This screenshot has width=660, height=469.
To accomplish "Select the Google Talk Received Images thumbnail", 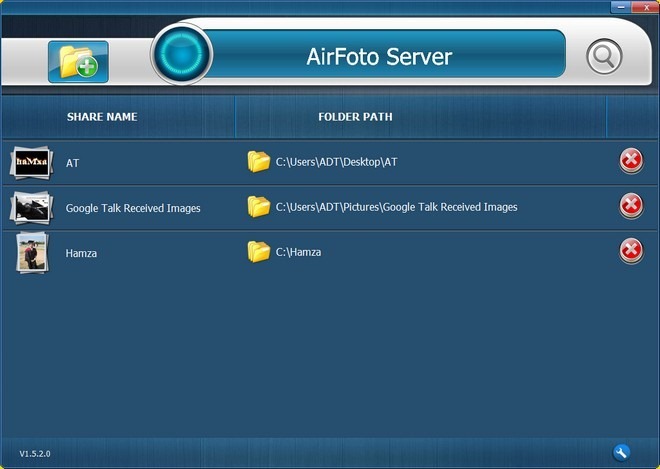I will [x=32, y=207].
